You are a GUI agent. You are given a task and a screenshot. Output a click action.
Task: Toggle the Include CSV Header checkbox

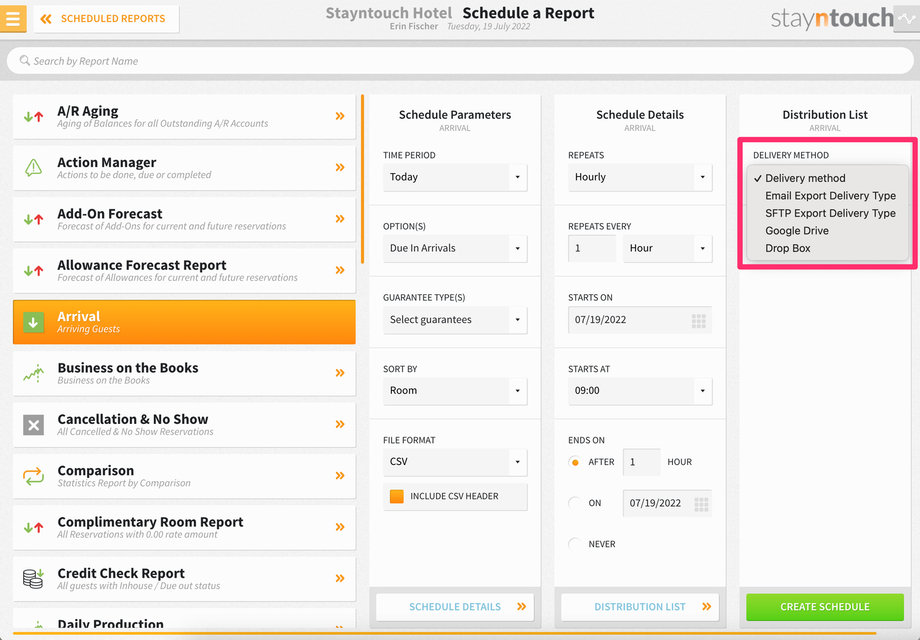(397, 496)
